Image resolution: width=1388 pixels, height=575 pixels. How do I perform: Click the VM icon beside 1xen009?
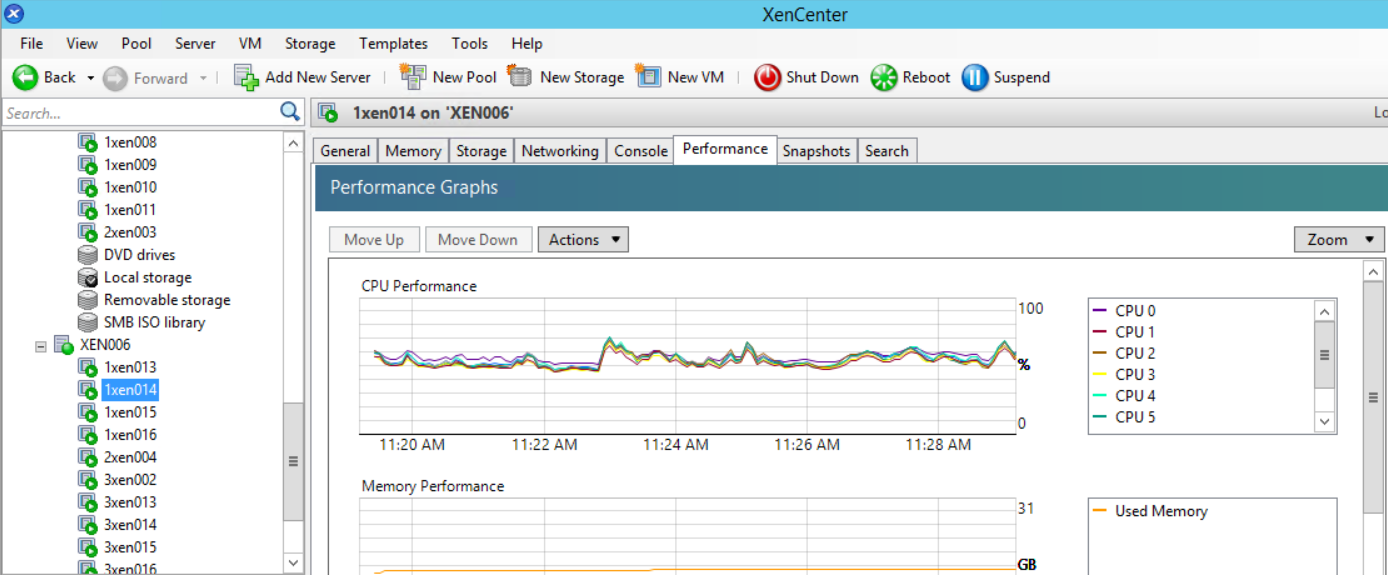click(88, 165)
